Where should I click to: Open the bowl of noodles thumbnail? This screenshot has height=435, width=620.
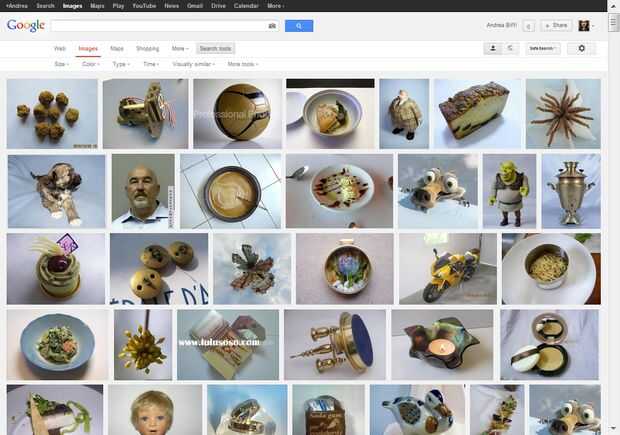pyautogui.click(x=551, y=269)
